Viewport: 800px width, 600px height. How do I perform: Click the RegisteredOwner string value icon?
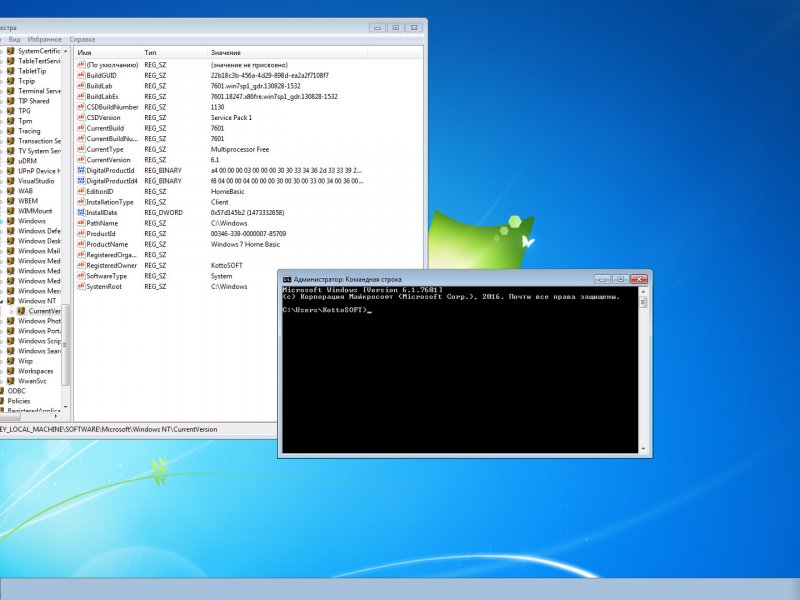pos(81,265)
